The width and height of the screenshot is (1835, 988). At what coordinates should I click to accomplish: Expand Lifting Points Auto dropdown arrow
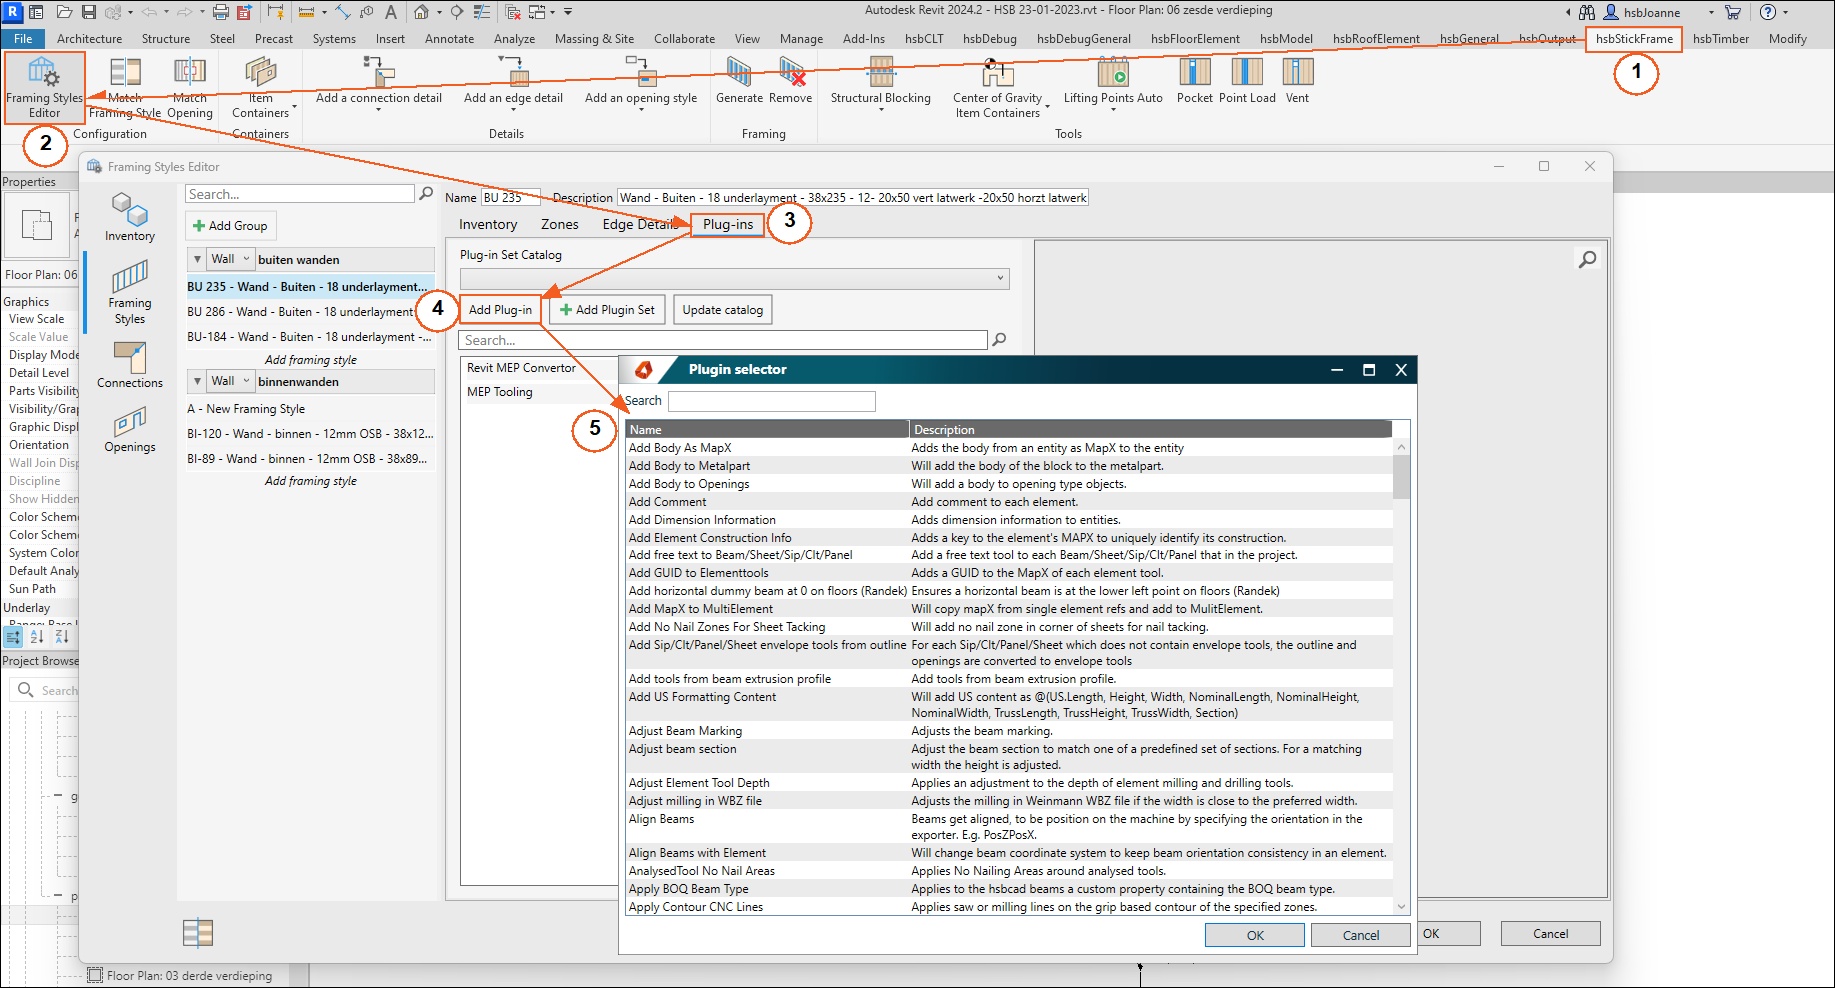(1113, 110)
